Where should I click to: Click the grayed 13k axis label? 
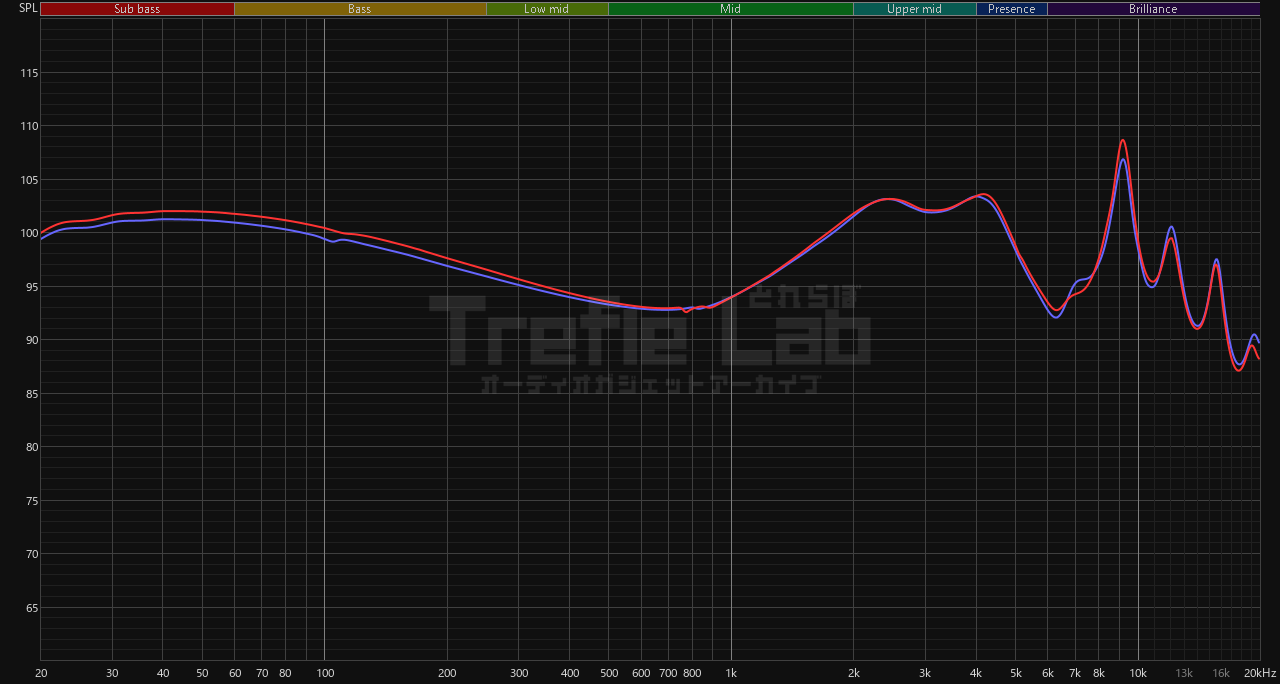click(x=1184, y=673)
